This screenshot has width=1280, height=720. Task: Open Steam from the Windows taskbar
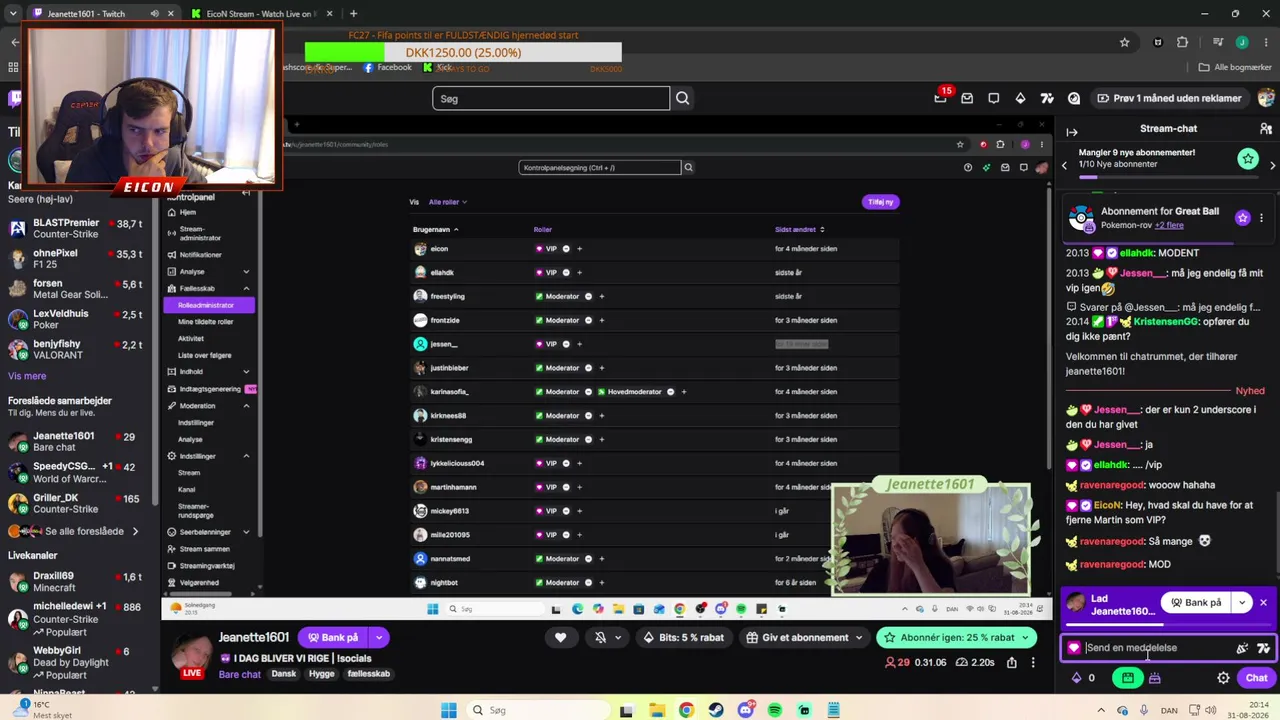coord(716,710)
